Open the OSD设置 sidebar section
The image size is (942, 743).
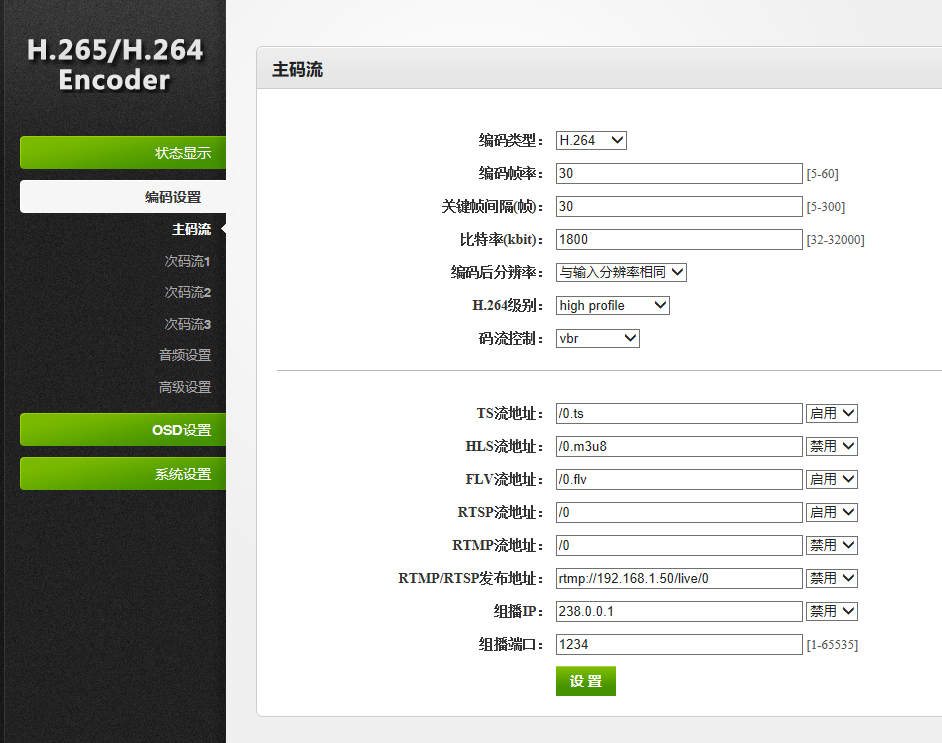pos(123,430)
